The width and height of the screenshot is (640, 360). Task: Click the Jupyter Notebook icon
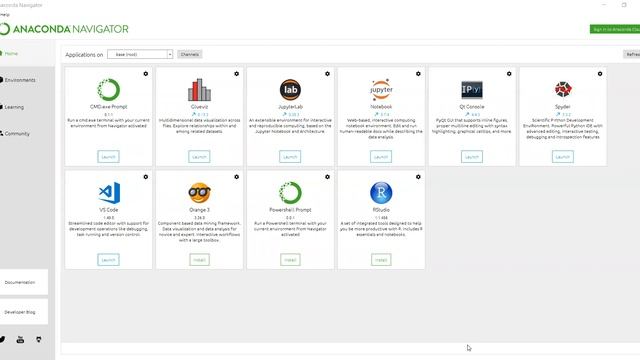coord(381,90)
